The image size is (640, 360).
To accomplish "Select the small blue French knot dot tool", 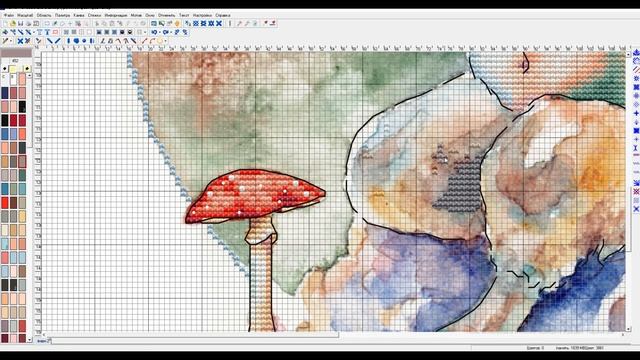I will (x=84, y=41).
